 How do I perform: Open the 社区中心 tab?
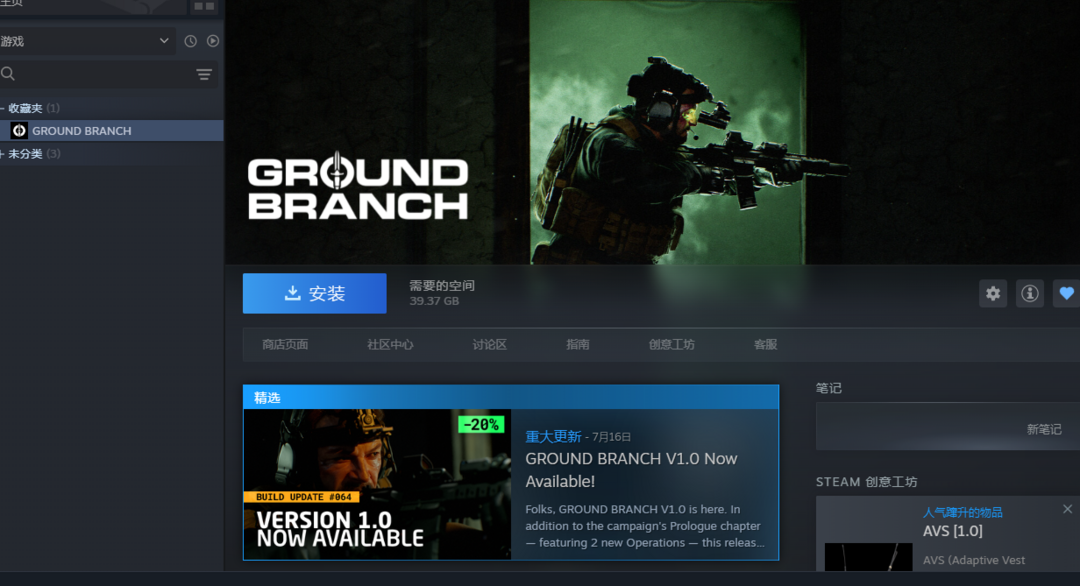pyautogui.click(x=390, y=344)
